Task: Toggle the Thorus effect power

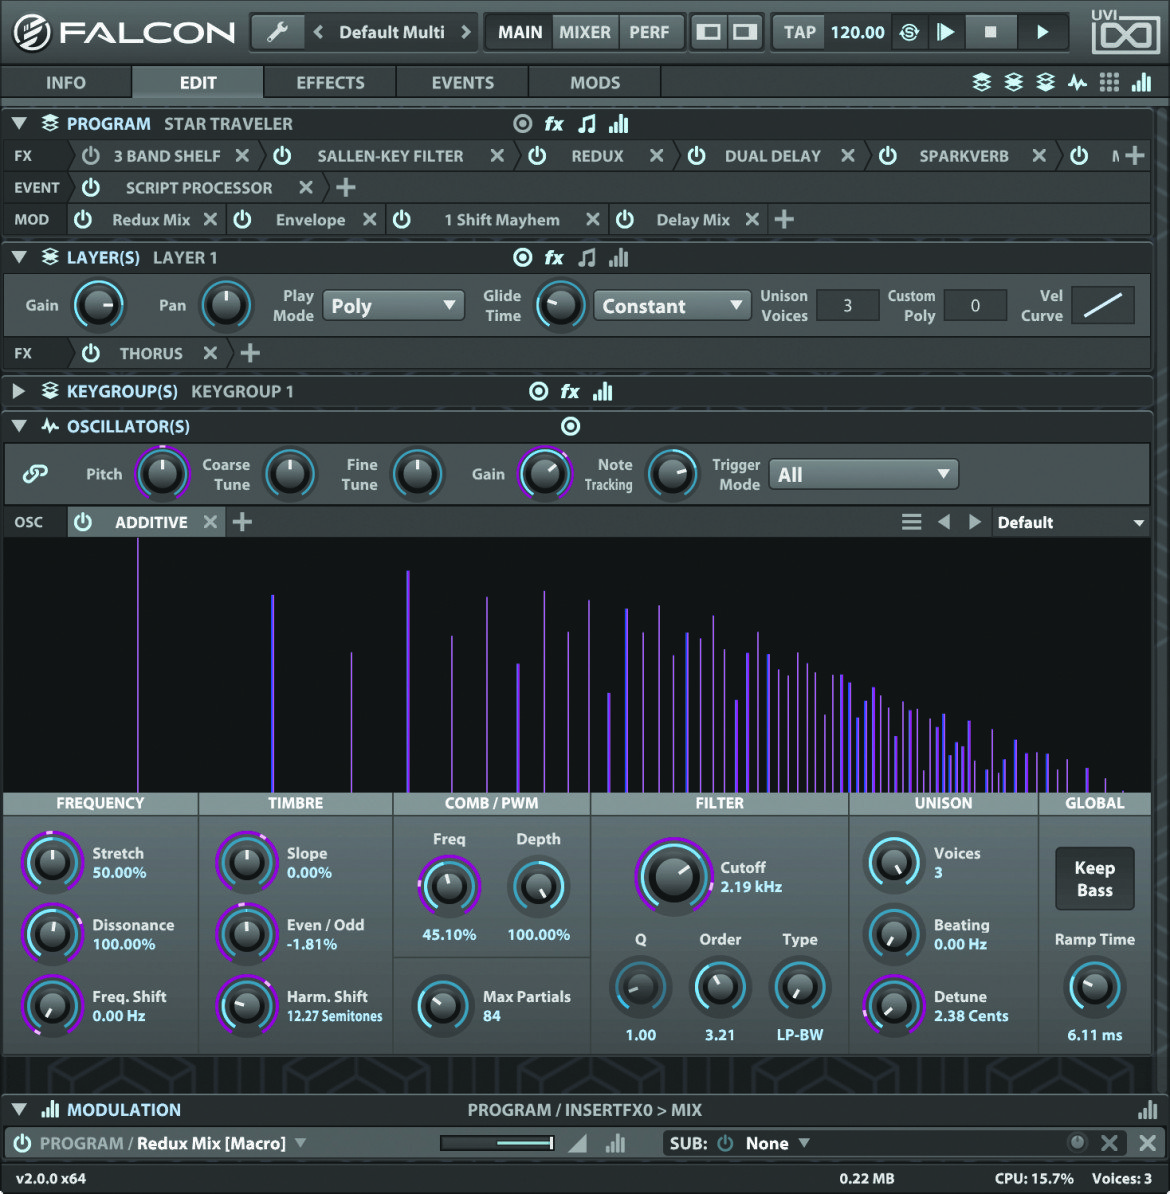Action: click(x=91, y=353)
